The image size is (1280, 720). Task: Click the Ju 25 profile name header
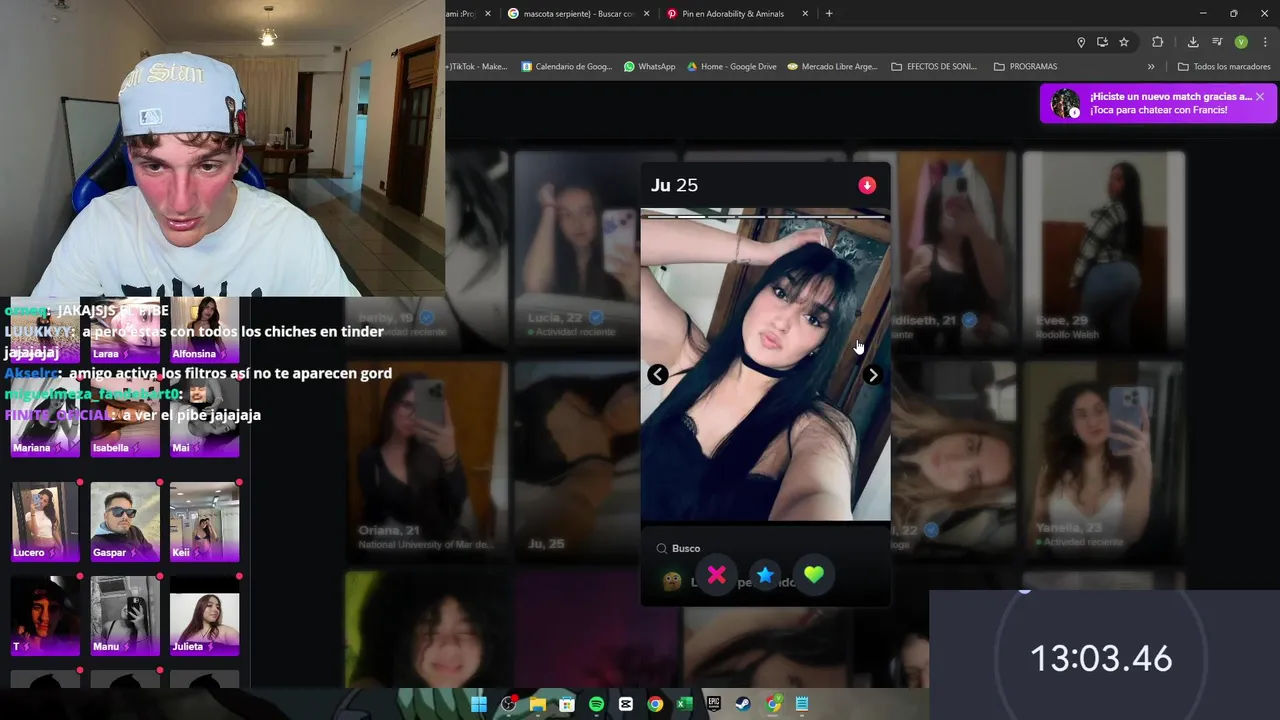click(674, 185)
